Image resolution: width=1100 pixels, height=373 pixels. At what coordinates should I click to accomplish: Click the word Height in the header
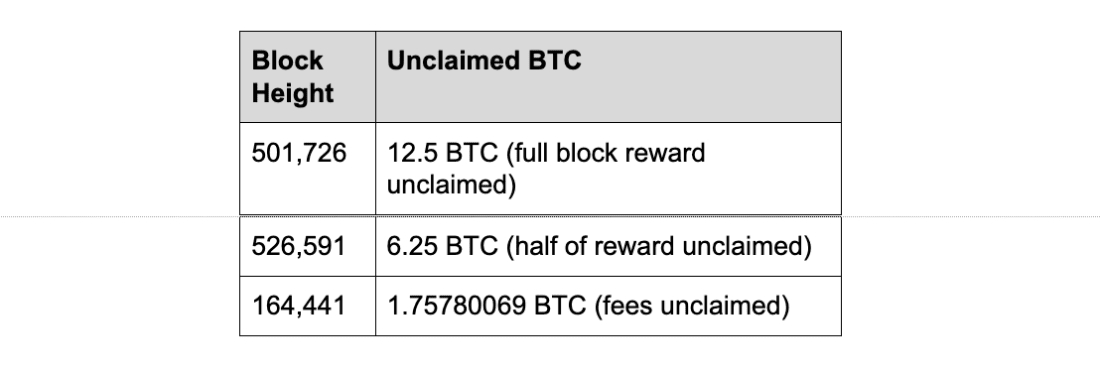click(293, 93)
